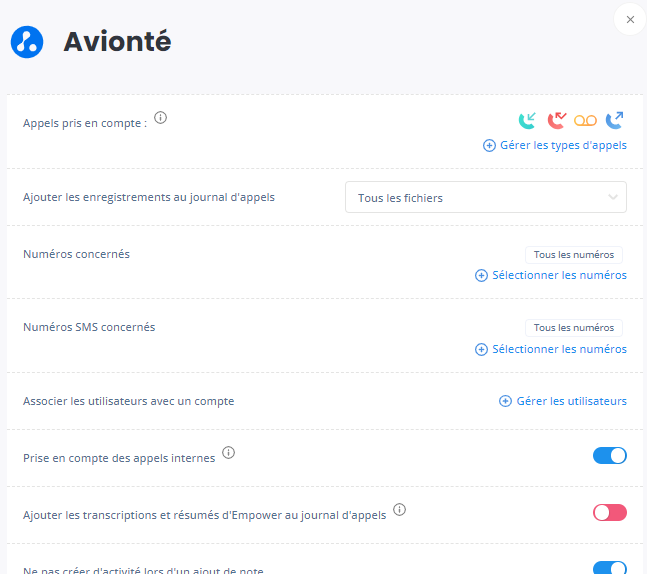
Task: Click the Avionté logo icon
Action: point(27,42)
